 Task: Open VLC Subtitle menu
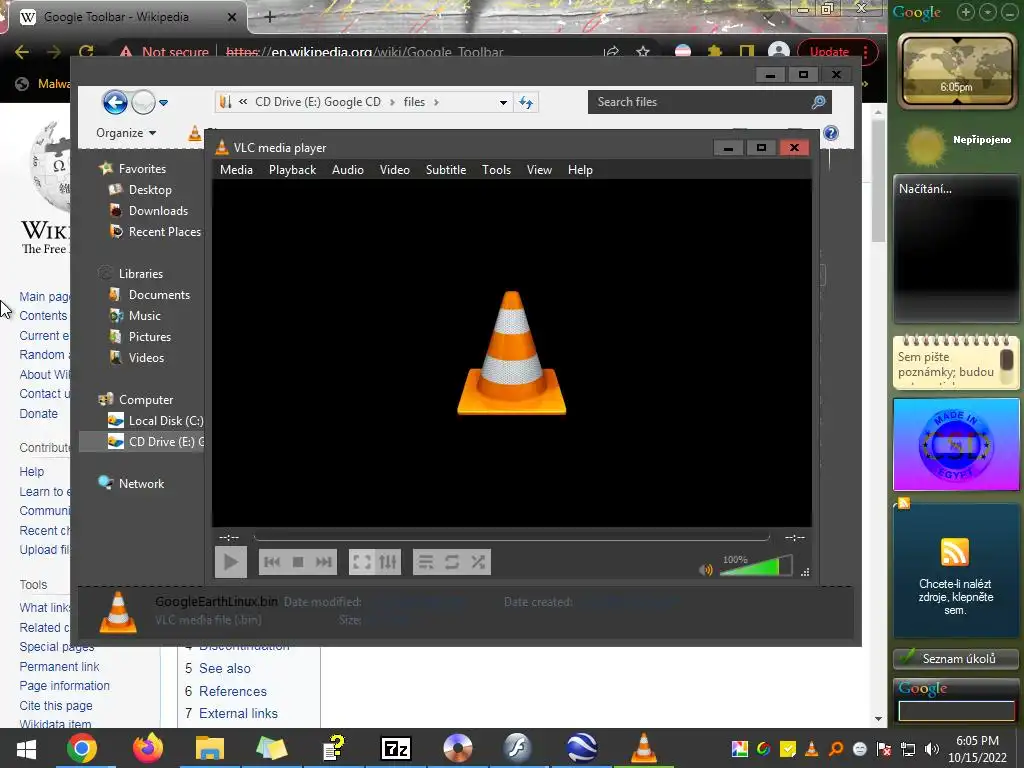[446, 170]
